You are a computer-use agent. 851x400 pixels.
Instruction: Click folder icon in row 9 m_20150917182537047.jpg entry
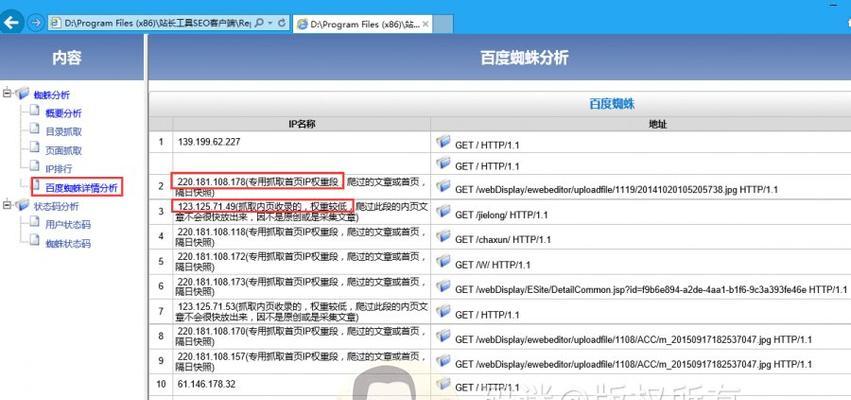(443, 360)
